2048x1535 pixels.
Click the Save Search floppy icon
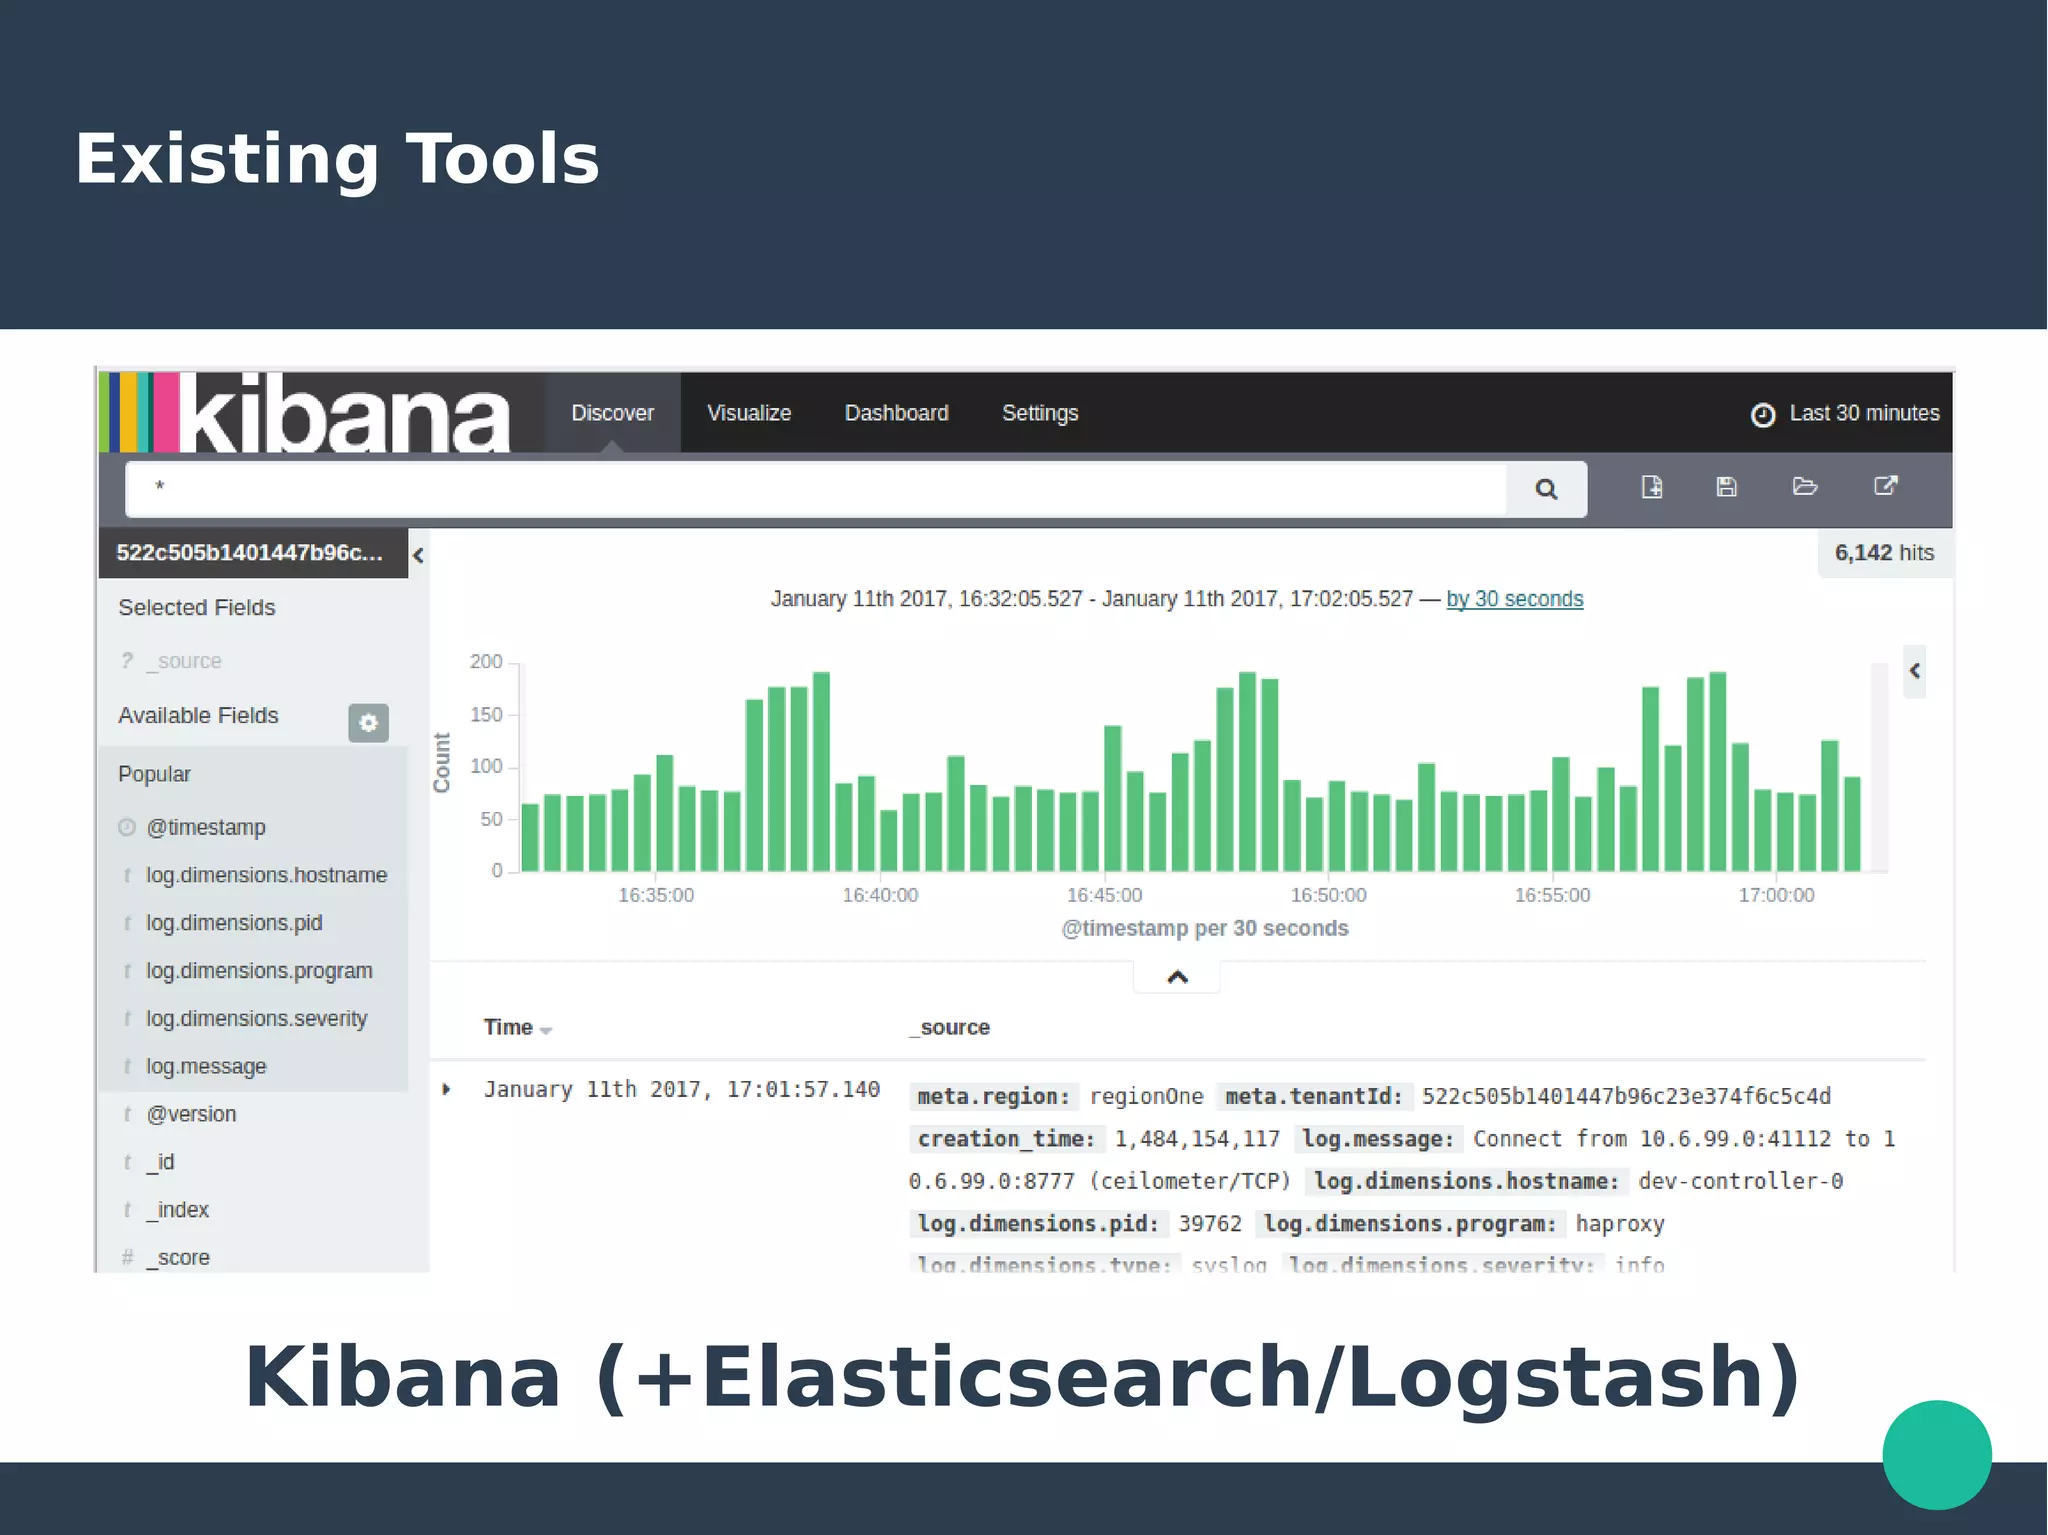(1727, 487)
